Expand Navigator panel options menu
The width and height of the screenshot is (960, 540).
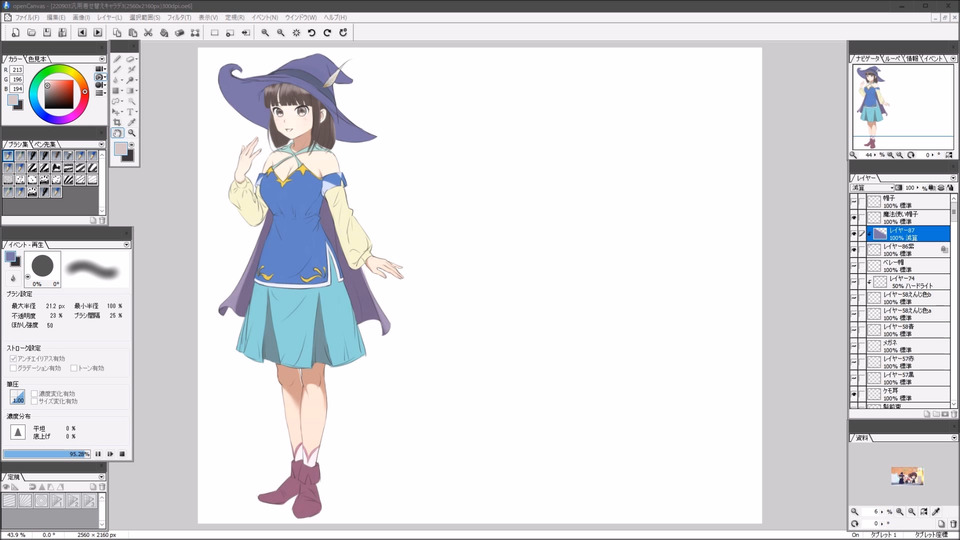(x=953, y=58)
